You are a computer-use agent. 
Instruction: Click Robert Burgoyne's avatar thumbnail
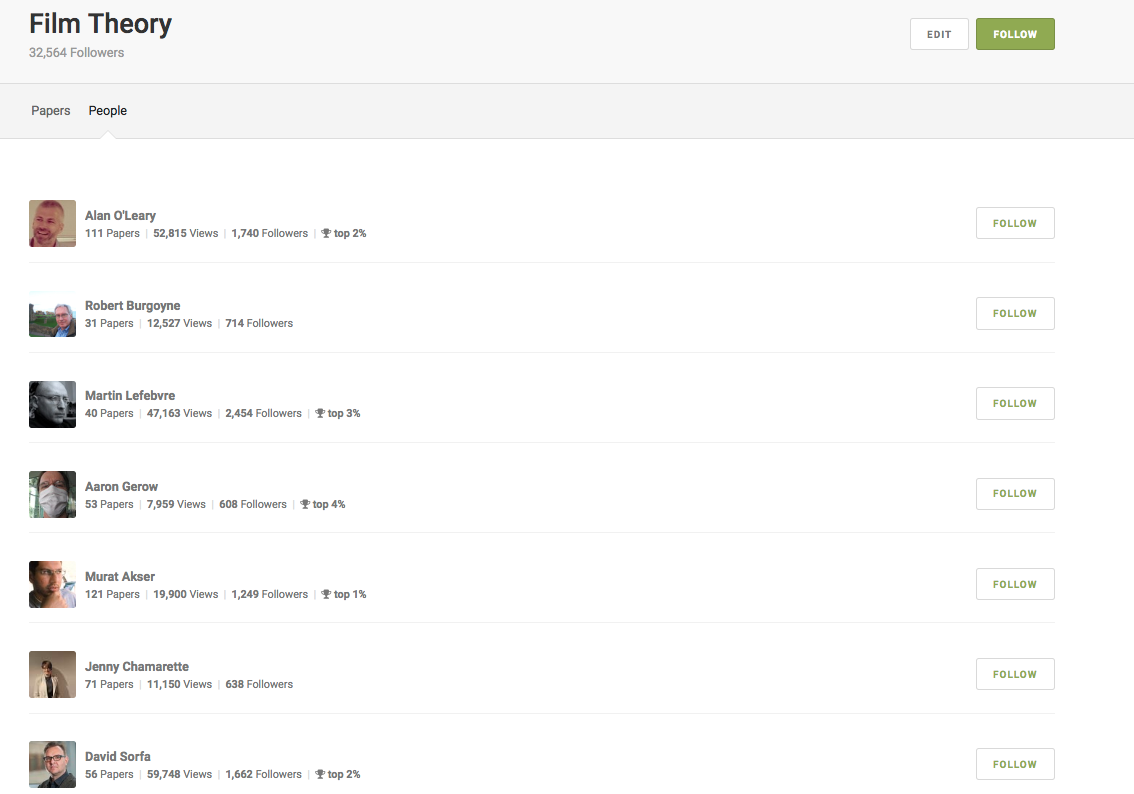click(x=52, y=314)
